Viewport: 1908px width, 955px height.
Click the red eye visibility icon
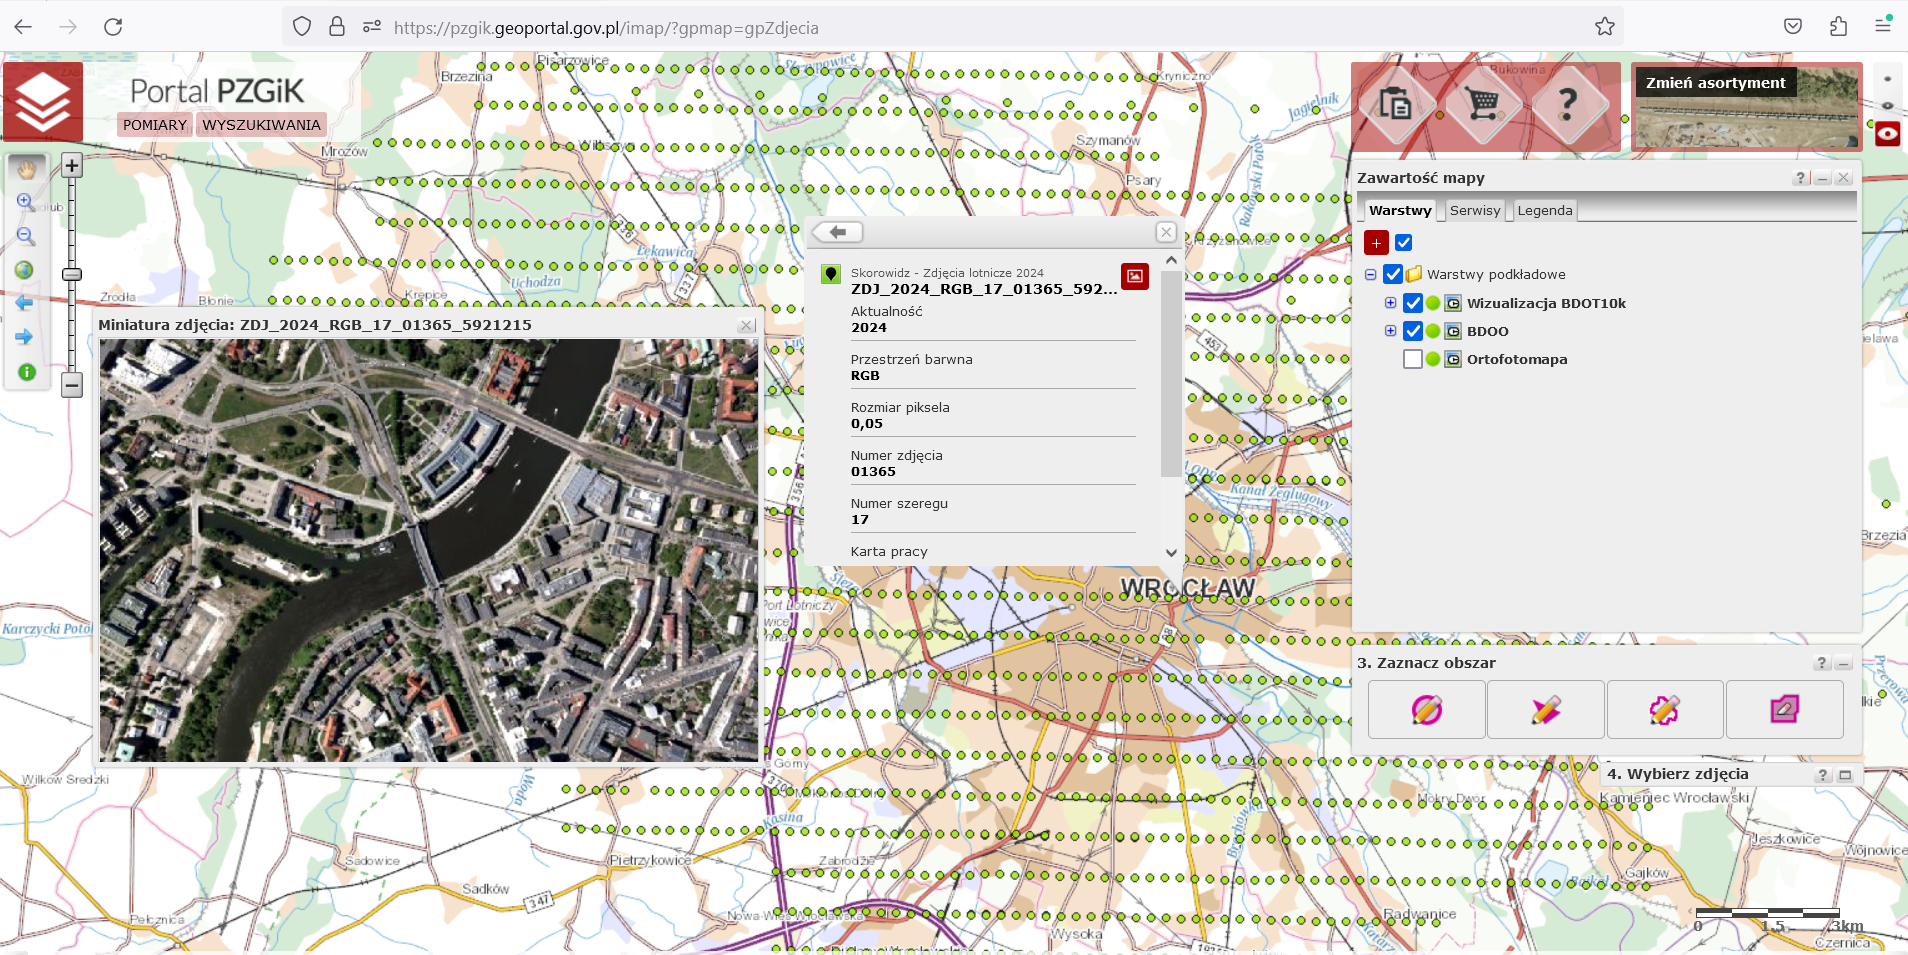[1887, 134]
